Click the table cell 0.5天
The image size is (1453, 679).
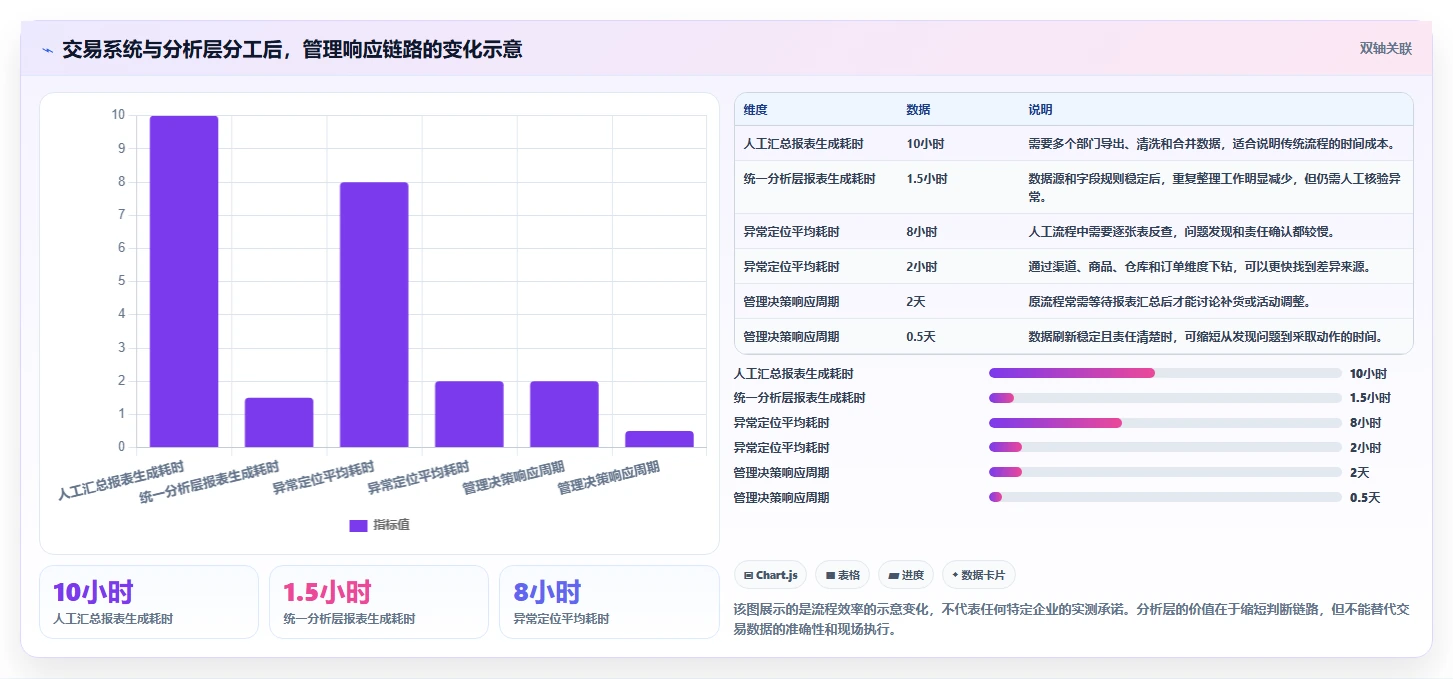tap(920, 336)
